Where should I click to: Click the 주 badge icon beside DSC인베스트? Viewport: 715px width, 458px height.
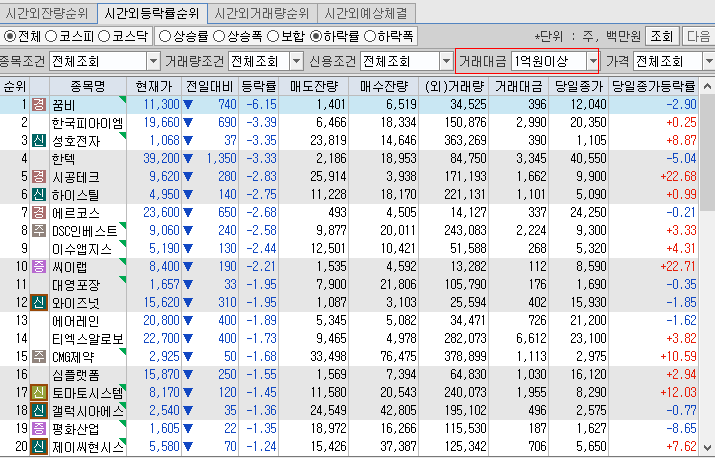[x=39, y=230]
